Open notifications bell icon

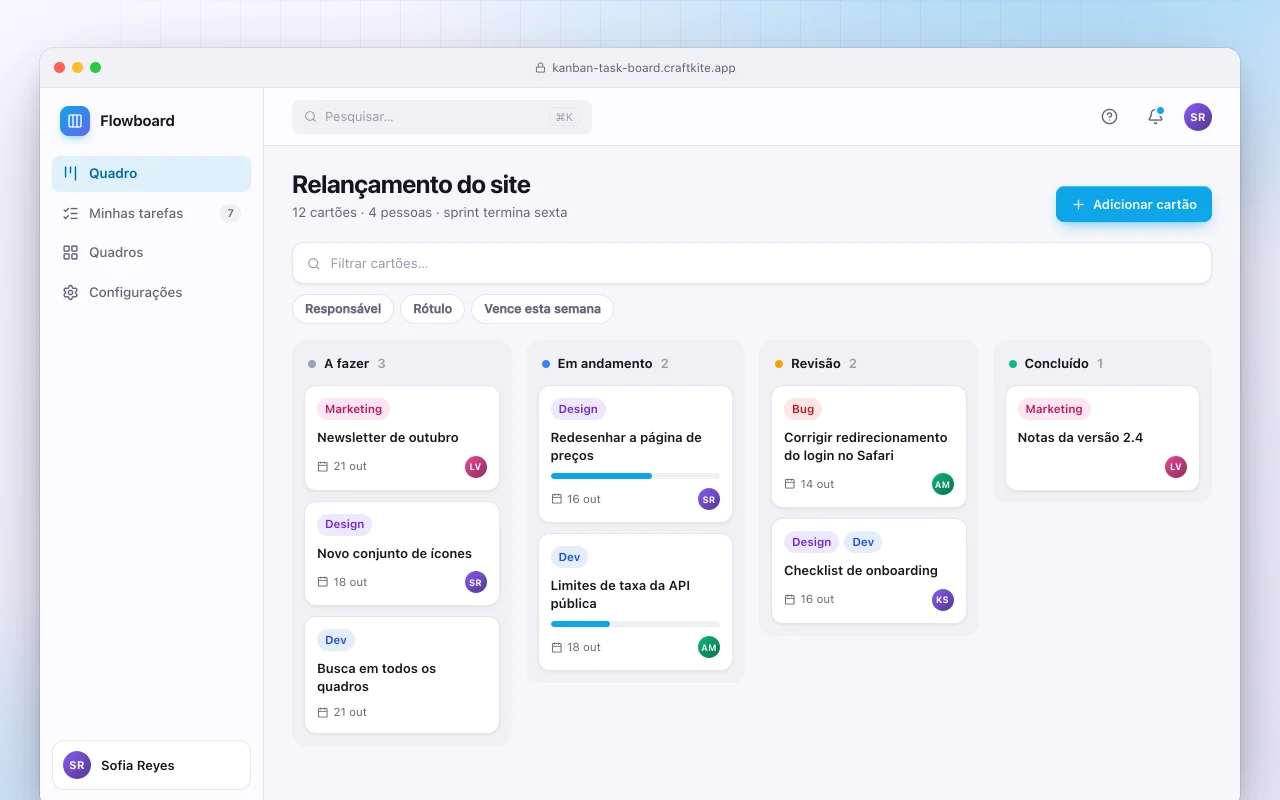click(1155, 117)
